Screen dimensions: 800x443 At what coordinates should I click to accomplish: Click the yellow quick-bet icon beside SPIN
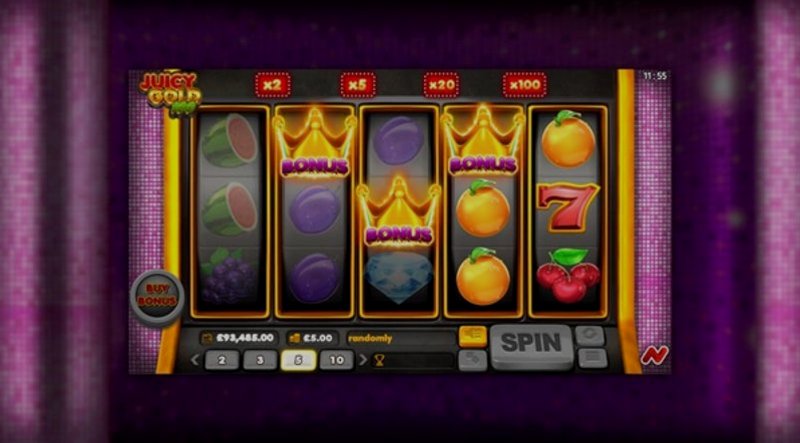tap(472, 336)
